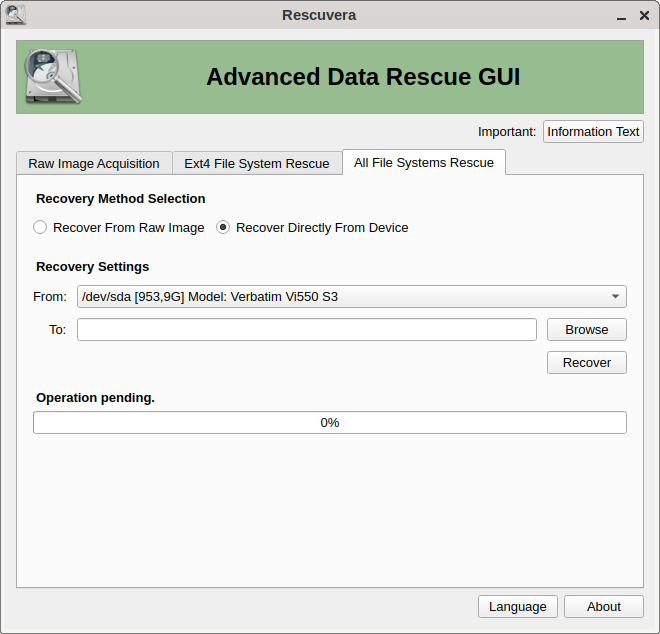Start recovery with Recover button
This screenshot has width=660, height=634.
click(586, 362)
